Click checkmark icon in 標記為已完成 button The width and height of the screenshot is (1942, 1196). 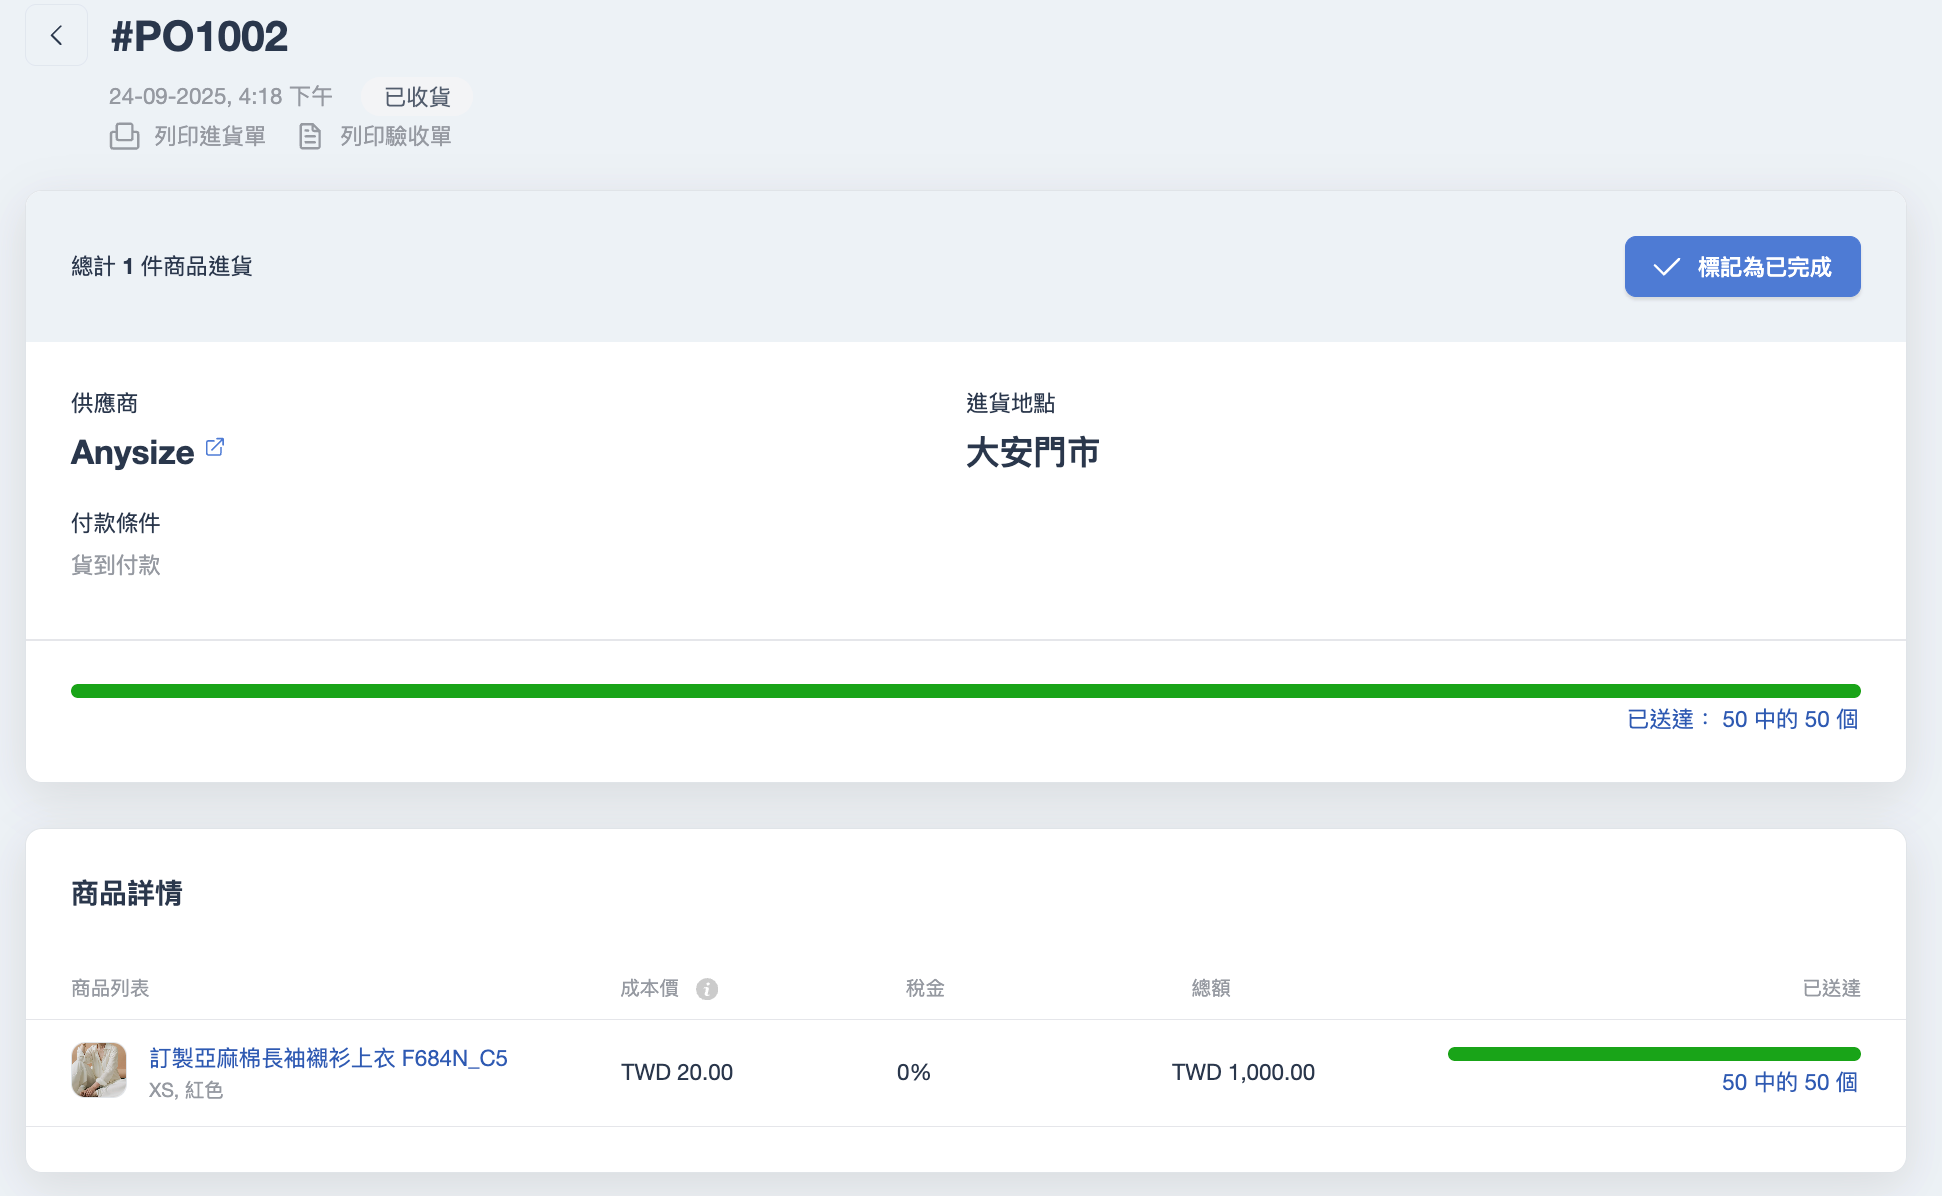[1666, 267]
